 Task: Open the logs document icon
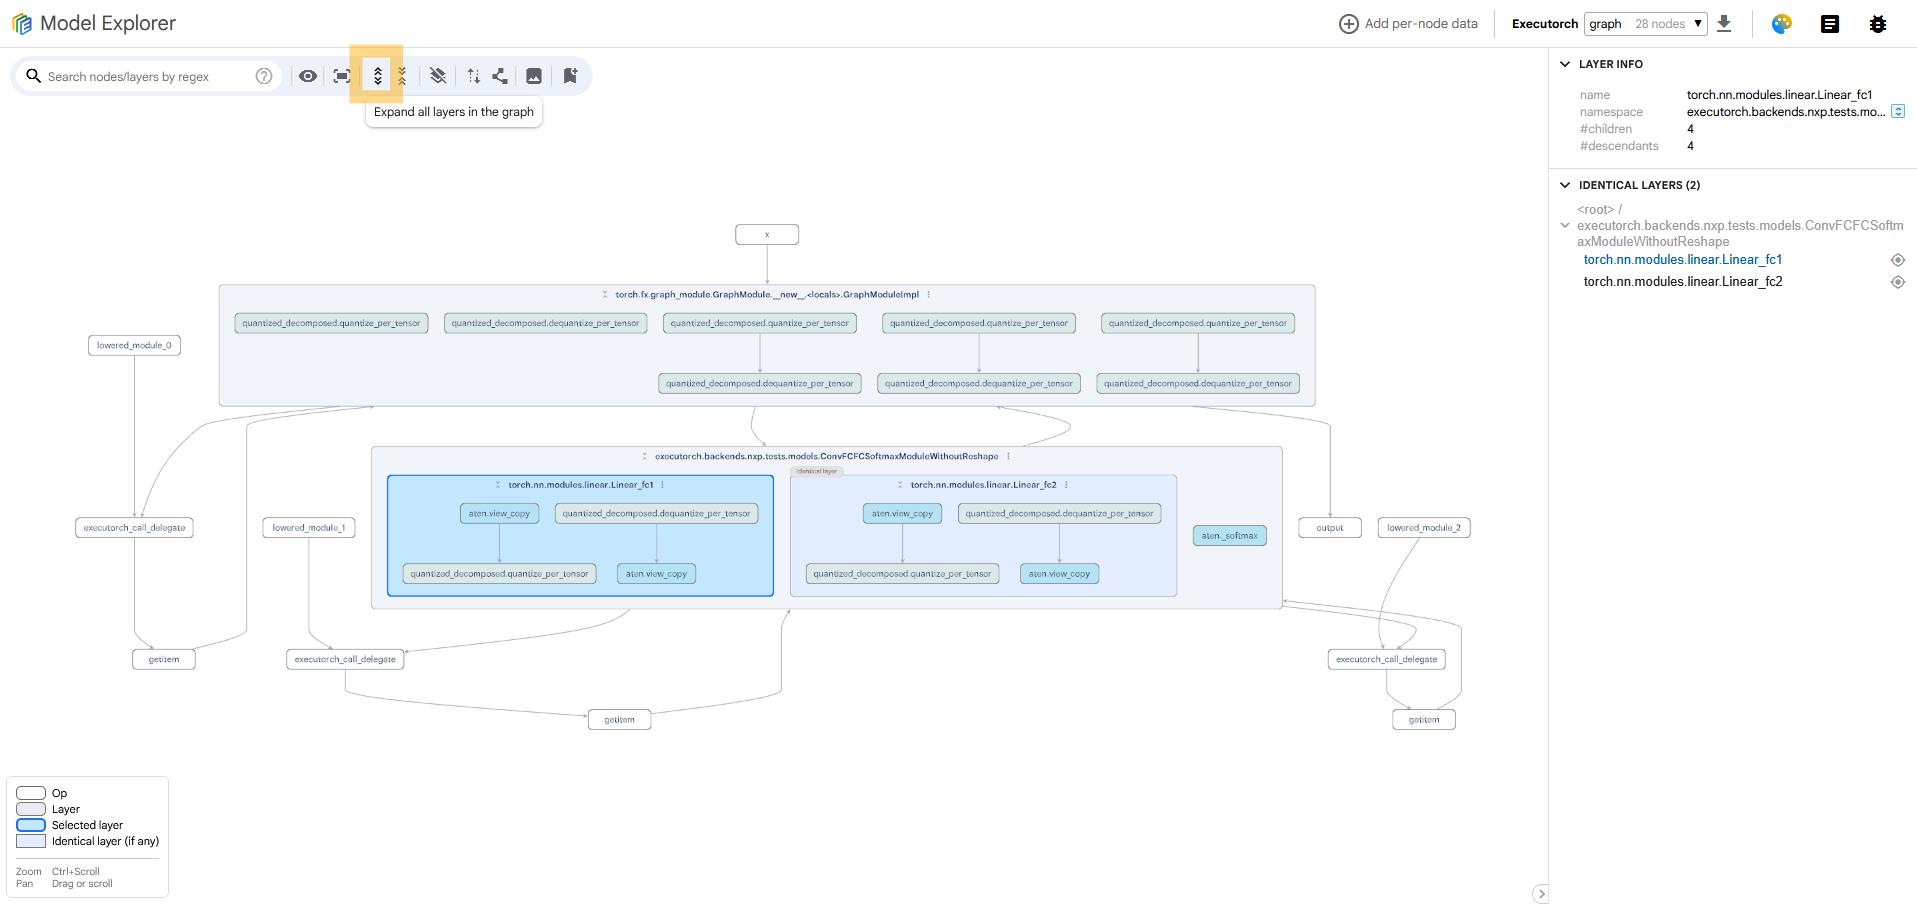click(1829, 24)
